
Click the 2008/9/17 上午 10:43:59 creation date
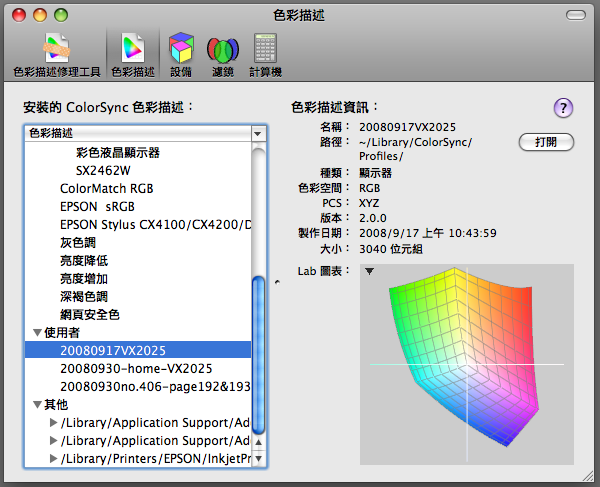tap(428, 233)
